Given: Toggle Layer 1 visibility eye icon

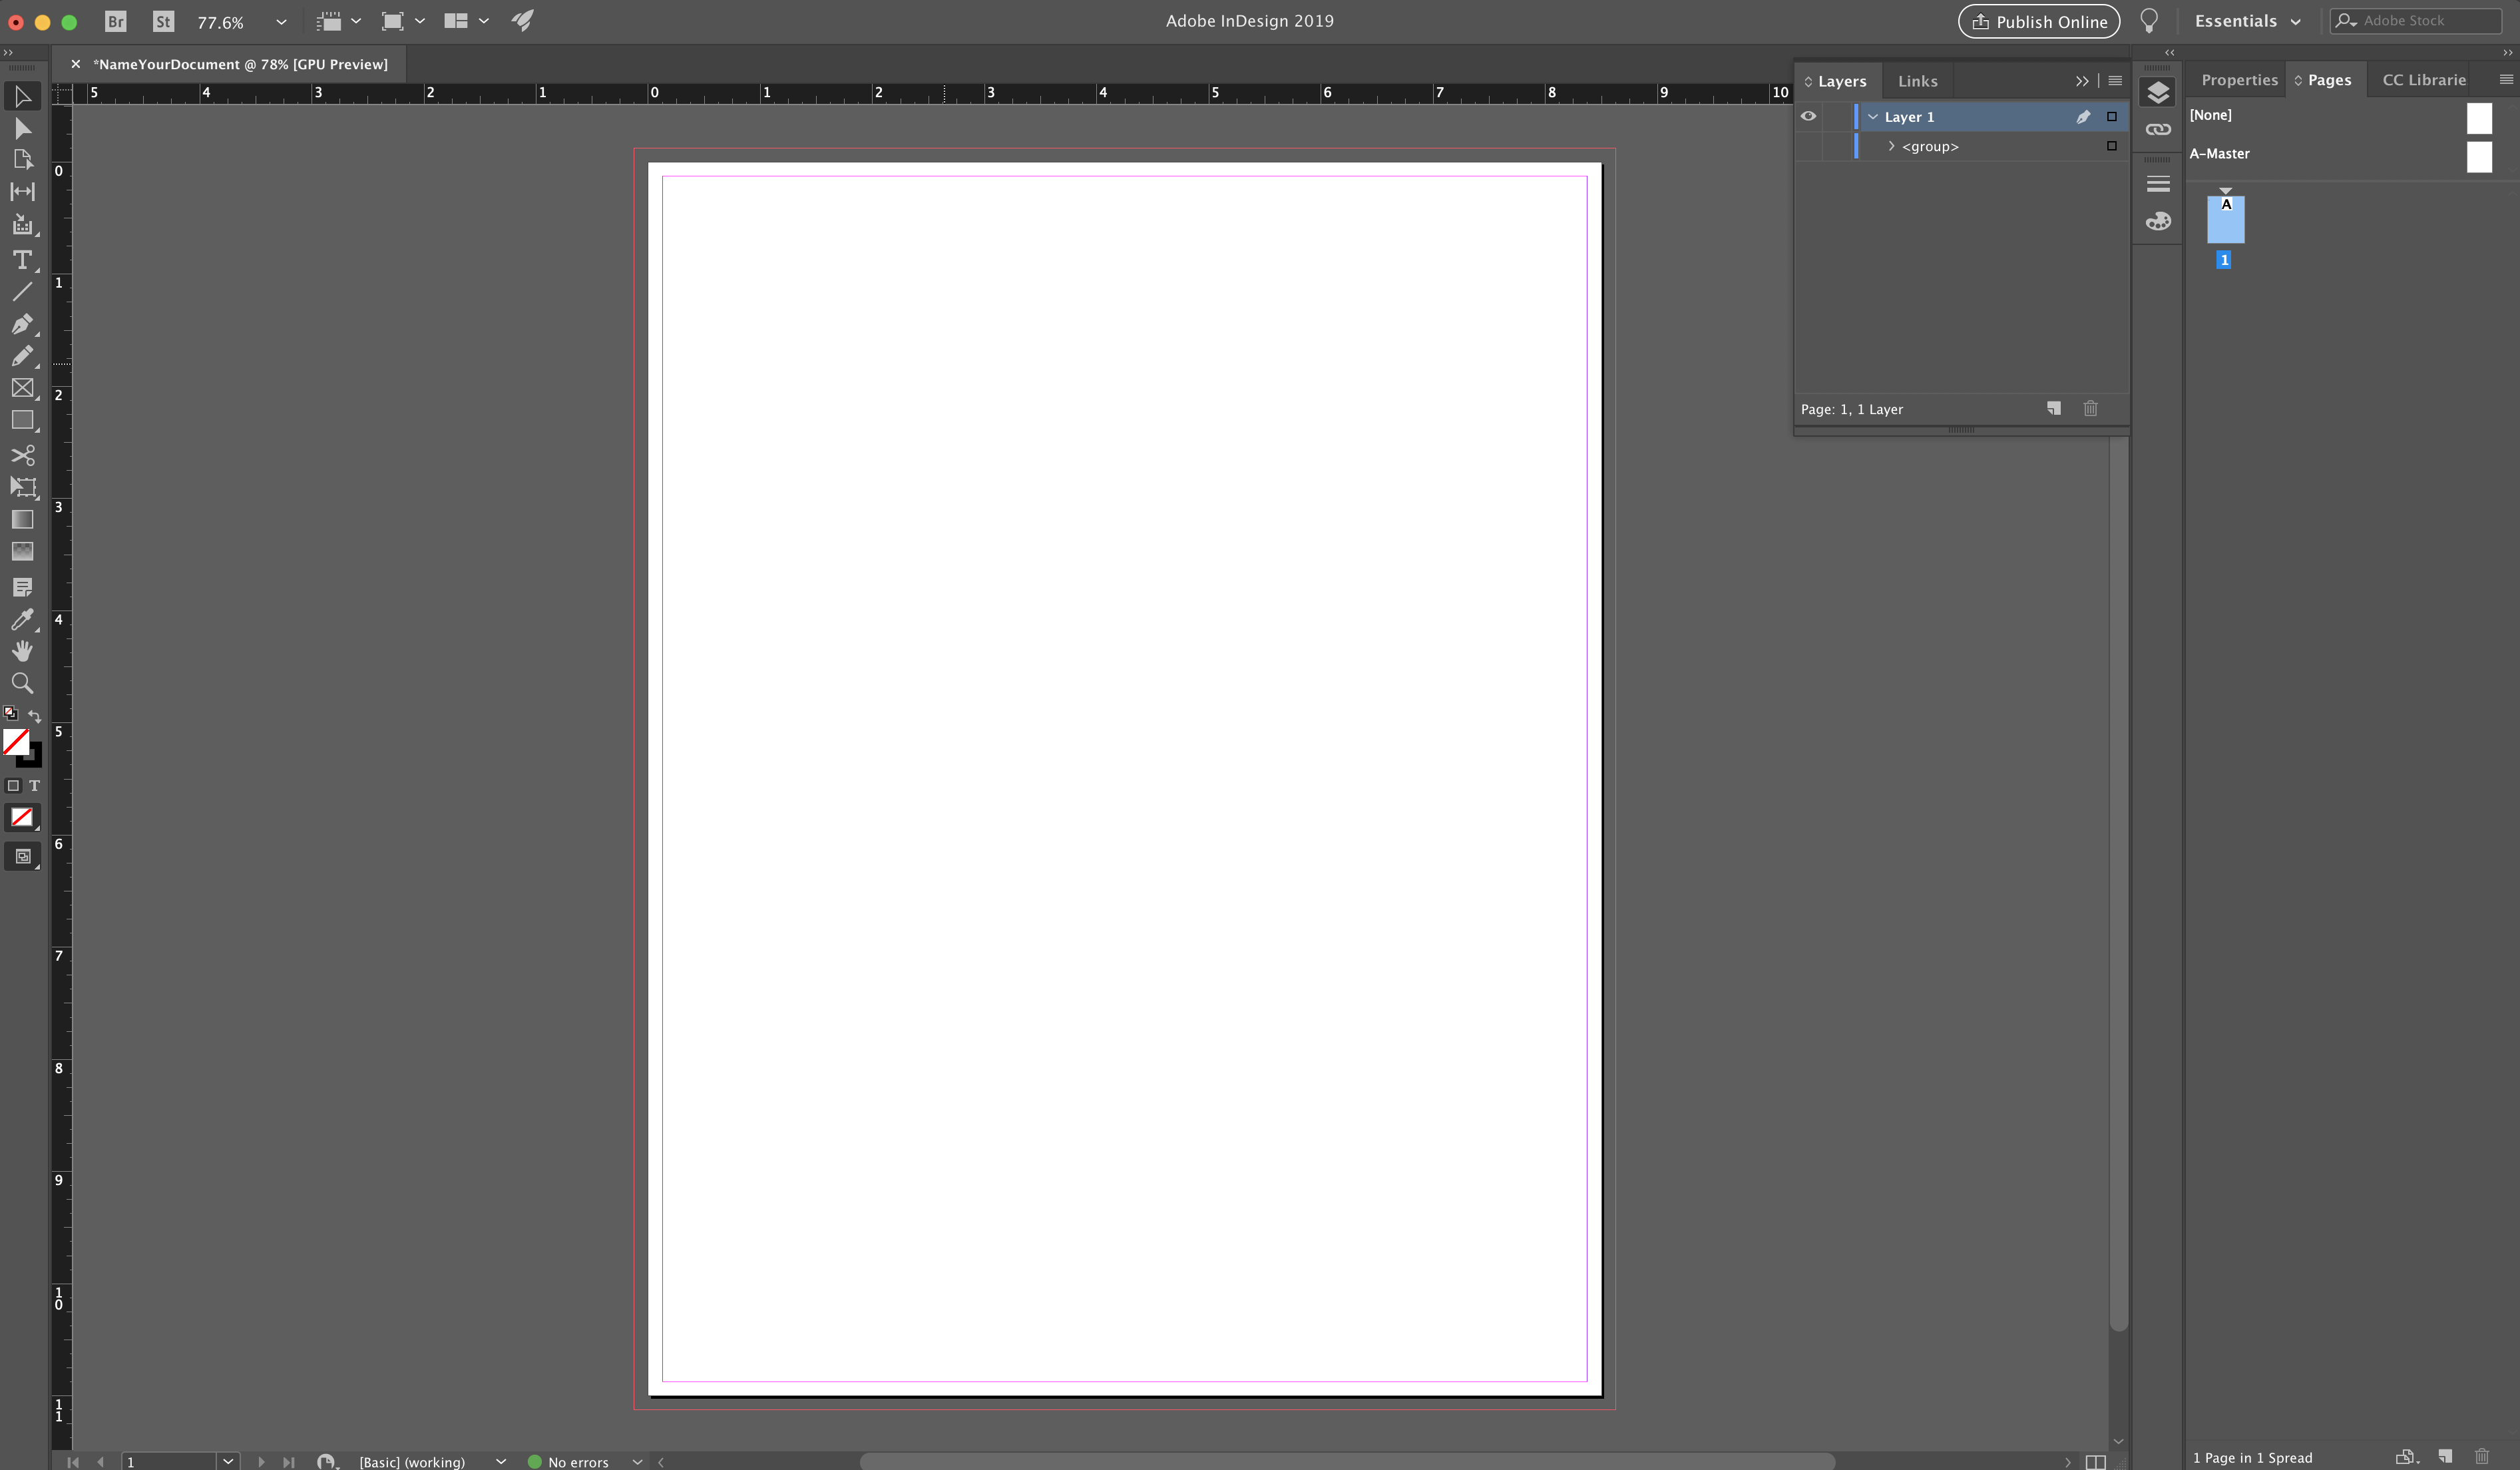Looking at the screenshot, I should pos(1808,115).
